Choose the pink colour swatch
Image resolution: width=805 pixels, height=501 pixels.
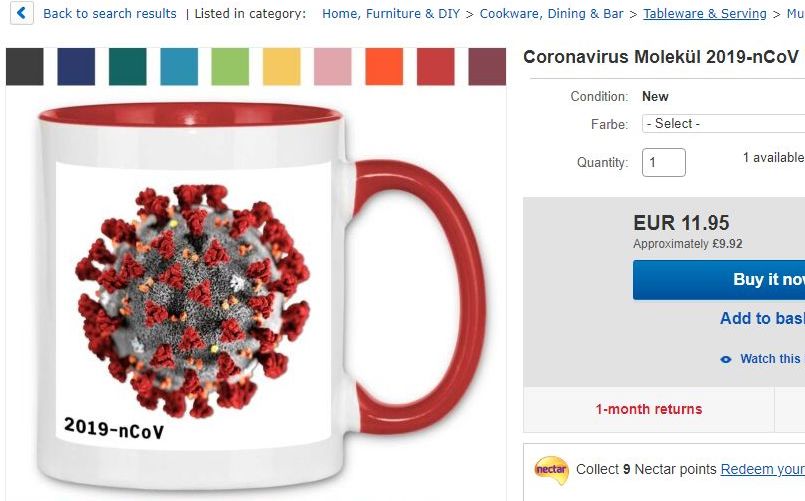pyautogui.click(x=333, y=67)
